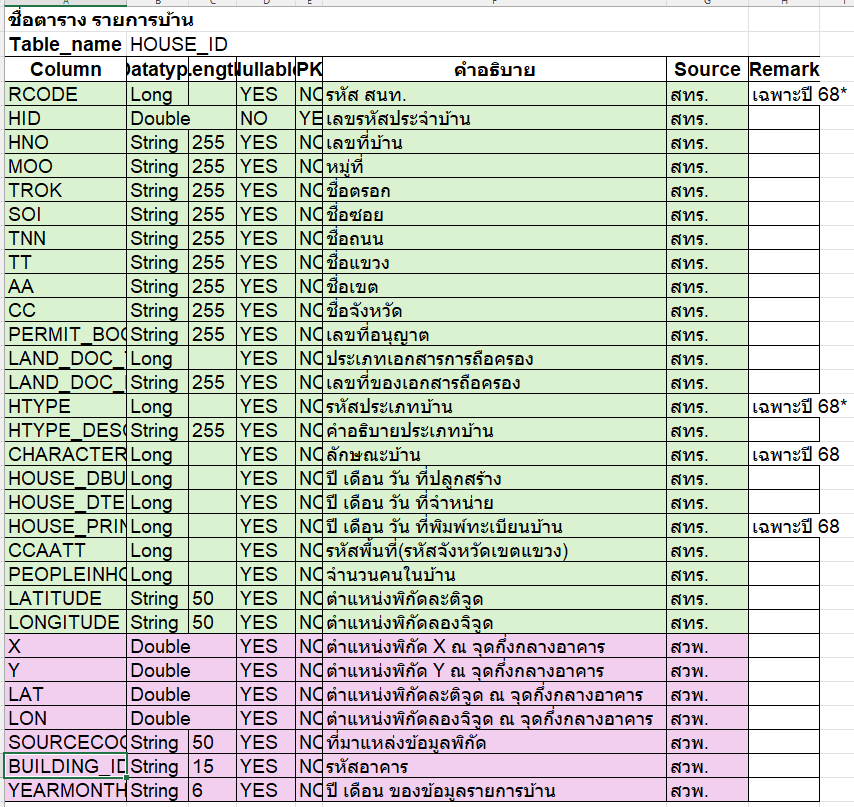Click the length '6' in the YEARMONTH row
The image size is (854, 807).
tap(212, 790)
